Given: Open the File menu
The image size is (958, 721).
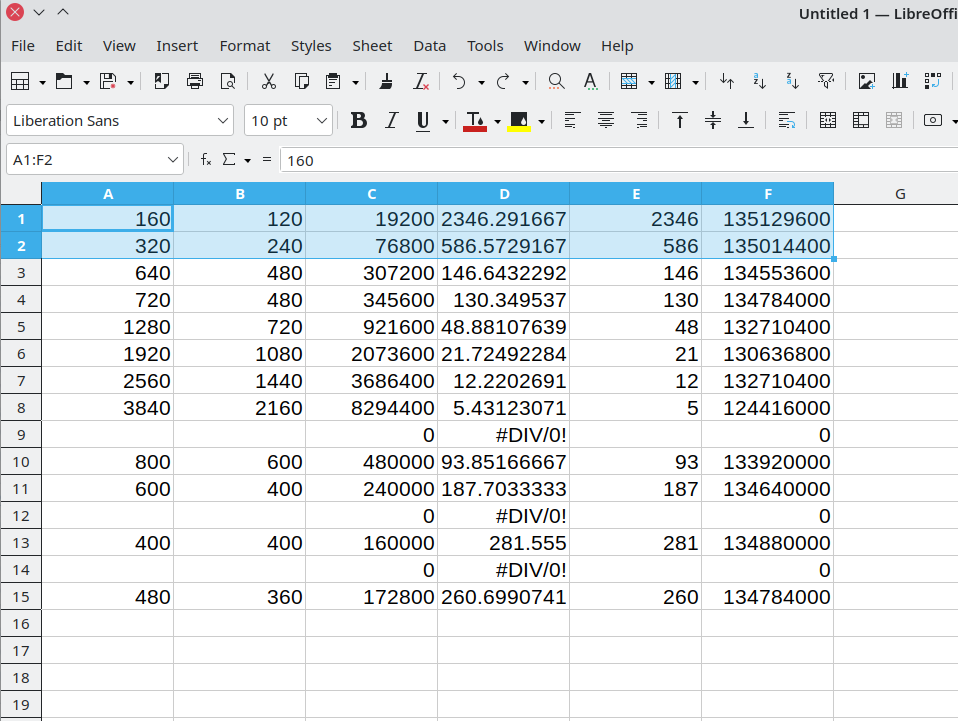Looking at the screenshot, I should point(23,46).
